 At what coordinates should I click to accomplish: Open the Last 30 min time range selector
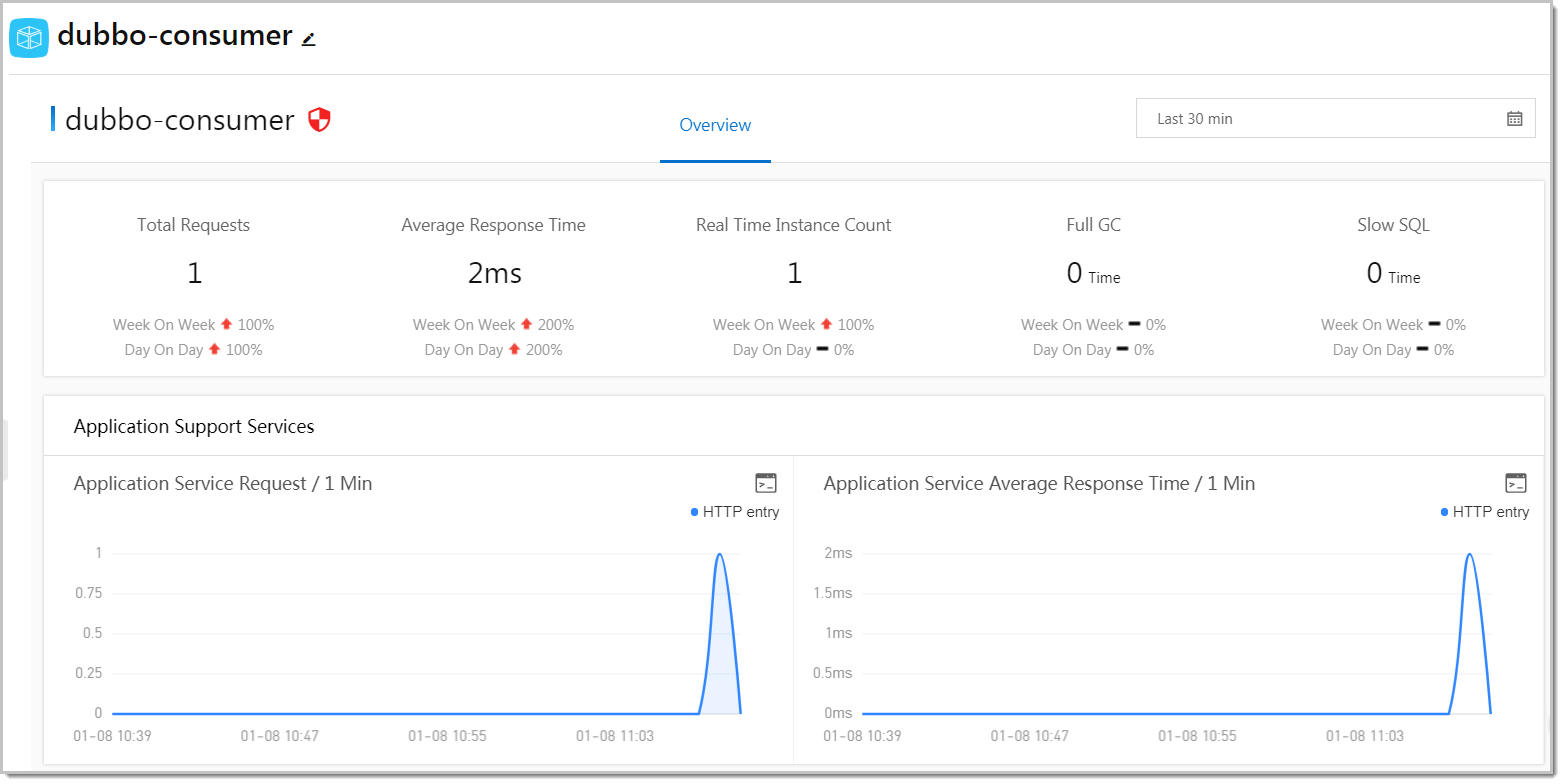click(x=1335, y=118)
